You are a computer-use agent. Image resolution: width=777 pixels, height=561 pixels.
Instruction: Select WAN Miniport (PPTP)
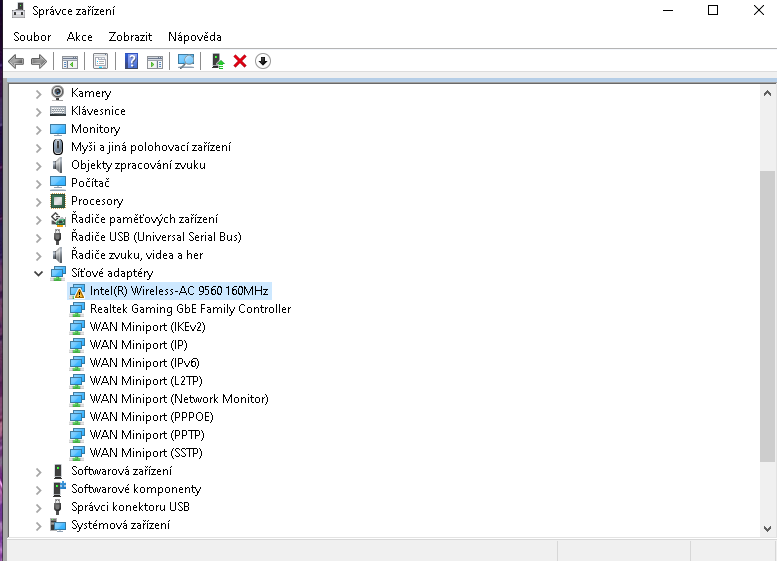pyautogui.click(x=147, y=435)
